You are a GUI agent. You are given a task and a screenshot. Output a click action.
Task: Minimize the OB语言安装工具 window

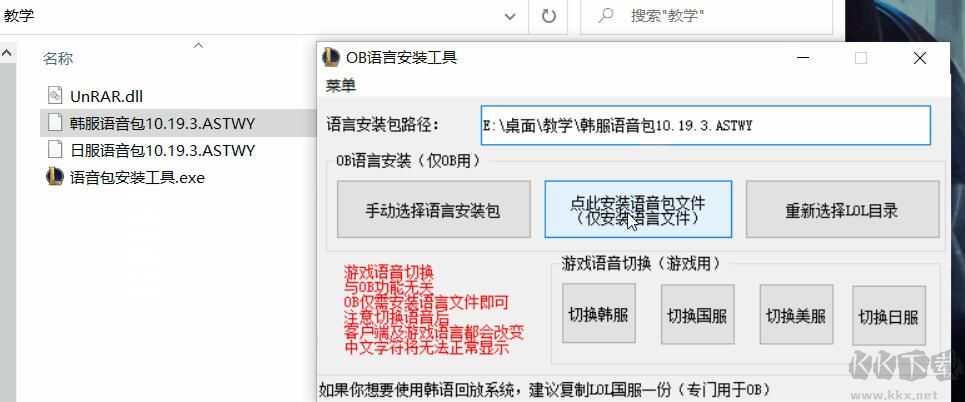803,58
